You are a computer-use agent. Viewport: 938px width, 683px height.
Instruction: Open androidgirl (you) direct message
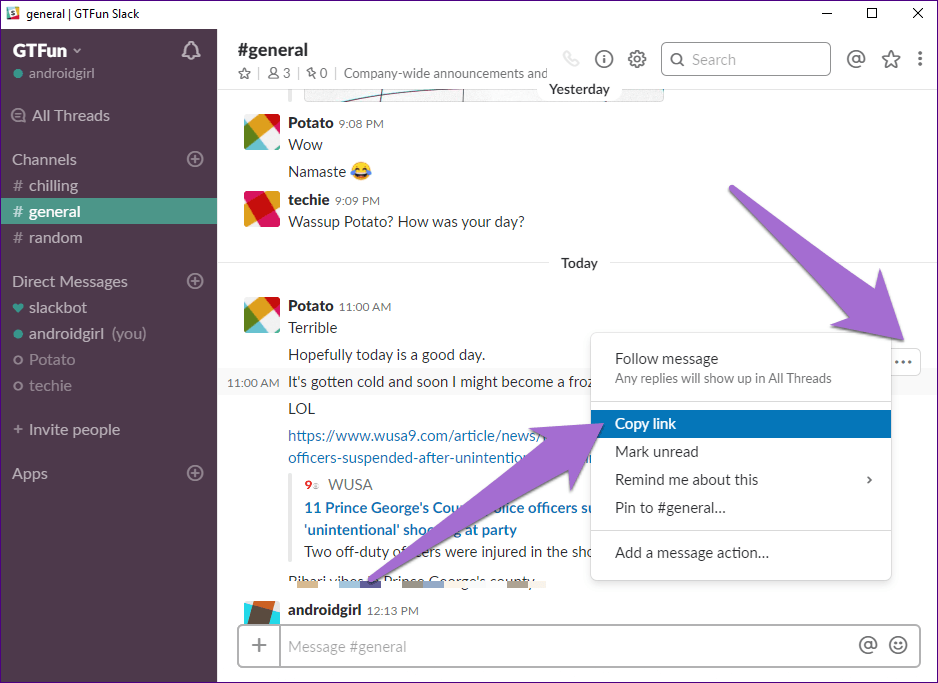tap(108, 333)
